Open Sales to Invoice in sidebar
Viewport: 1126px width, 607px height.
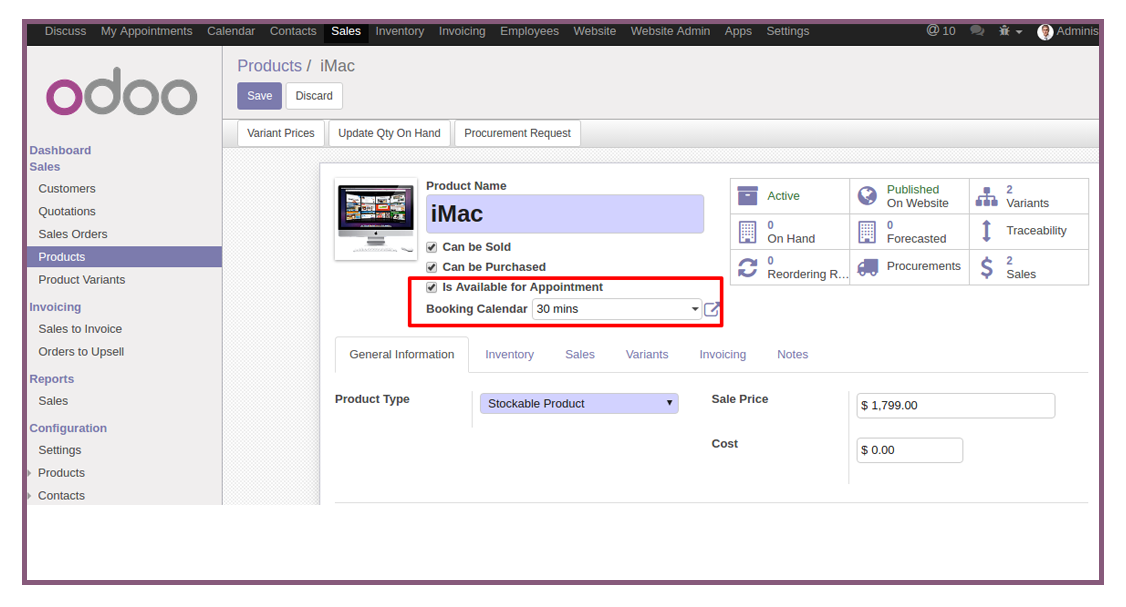80,329
